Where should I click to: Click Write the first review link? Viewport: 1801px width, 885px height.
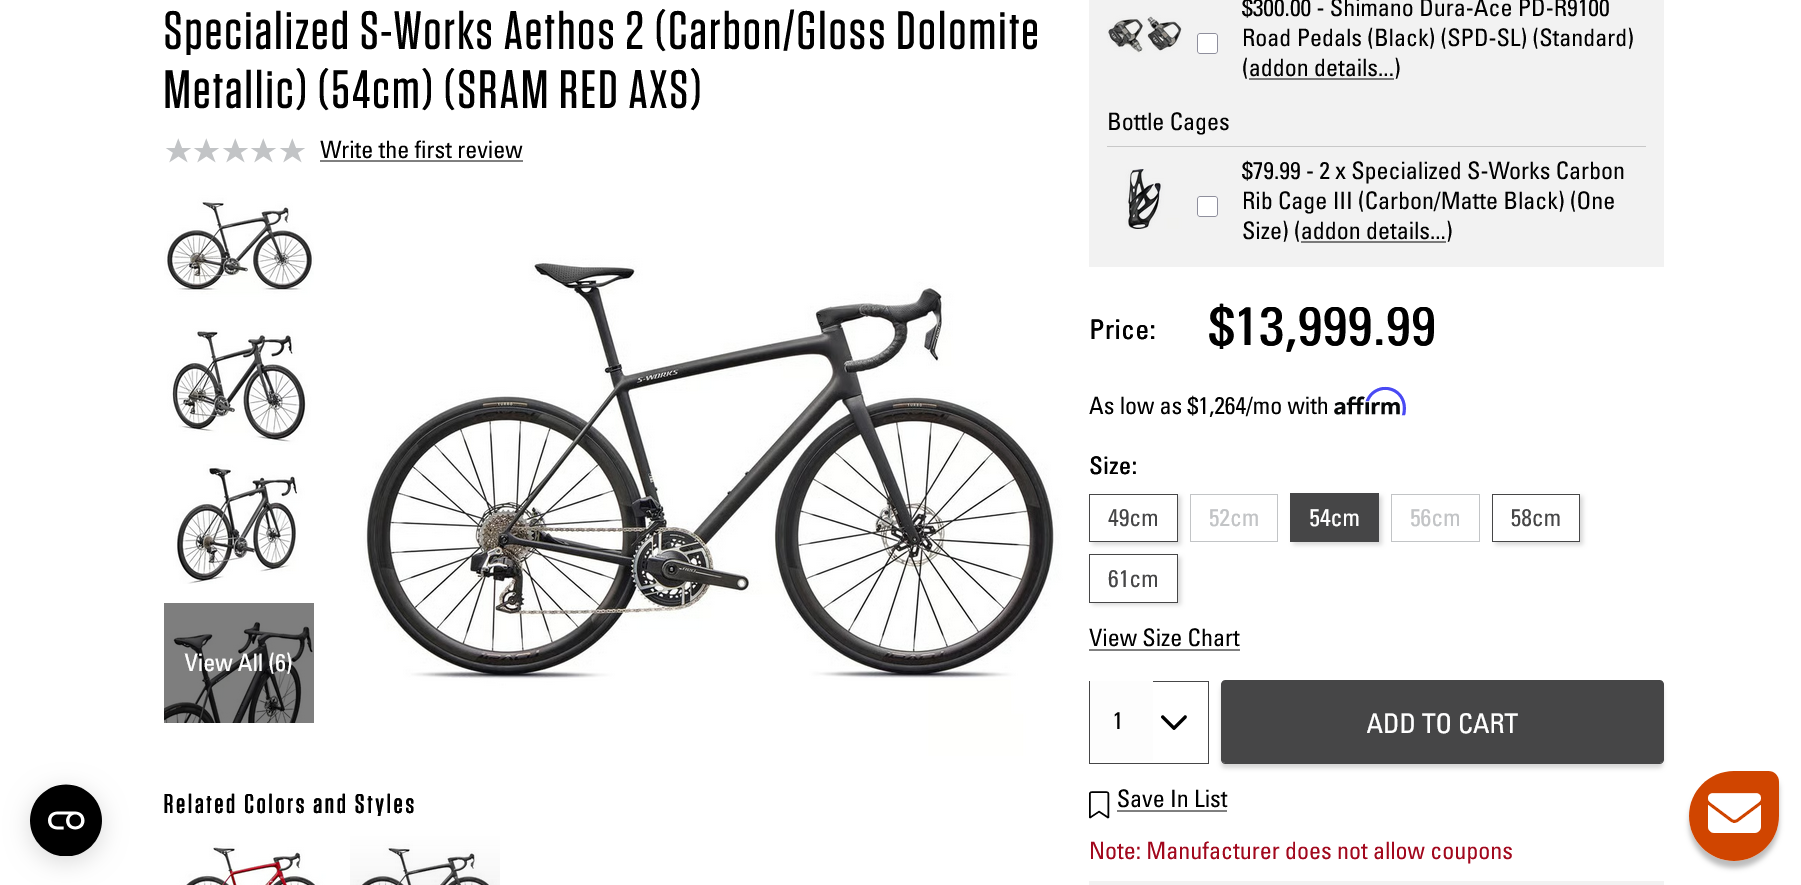tap(421, 150)
